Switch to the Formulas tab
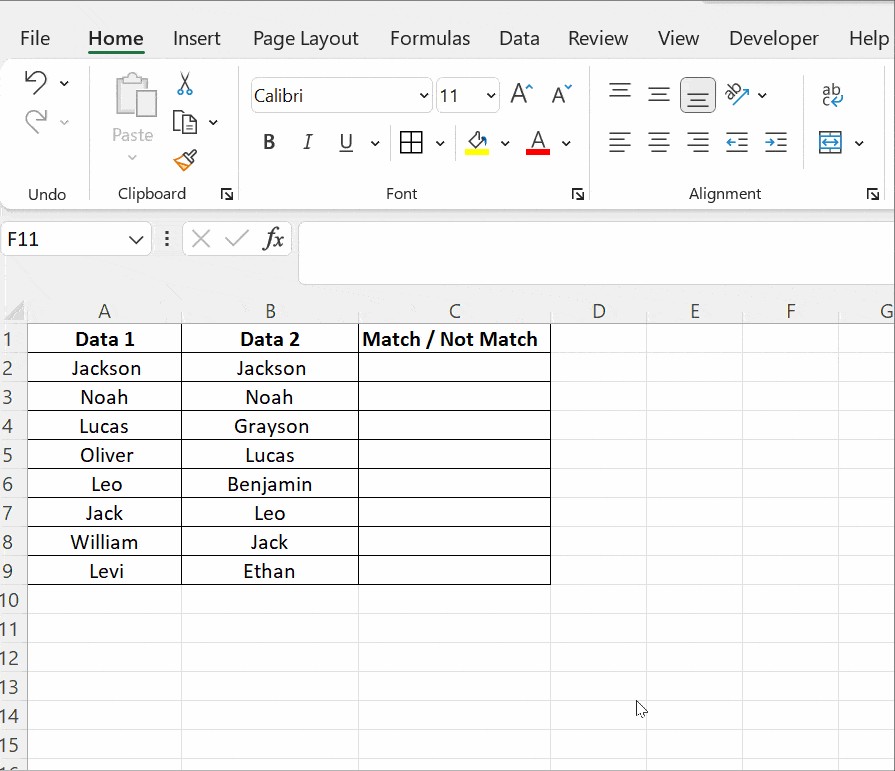The width and height of the screenshot is (895, 771). 430,38
